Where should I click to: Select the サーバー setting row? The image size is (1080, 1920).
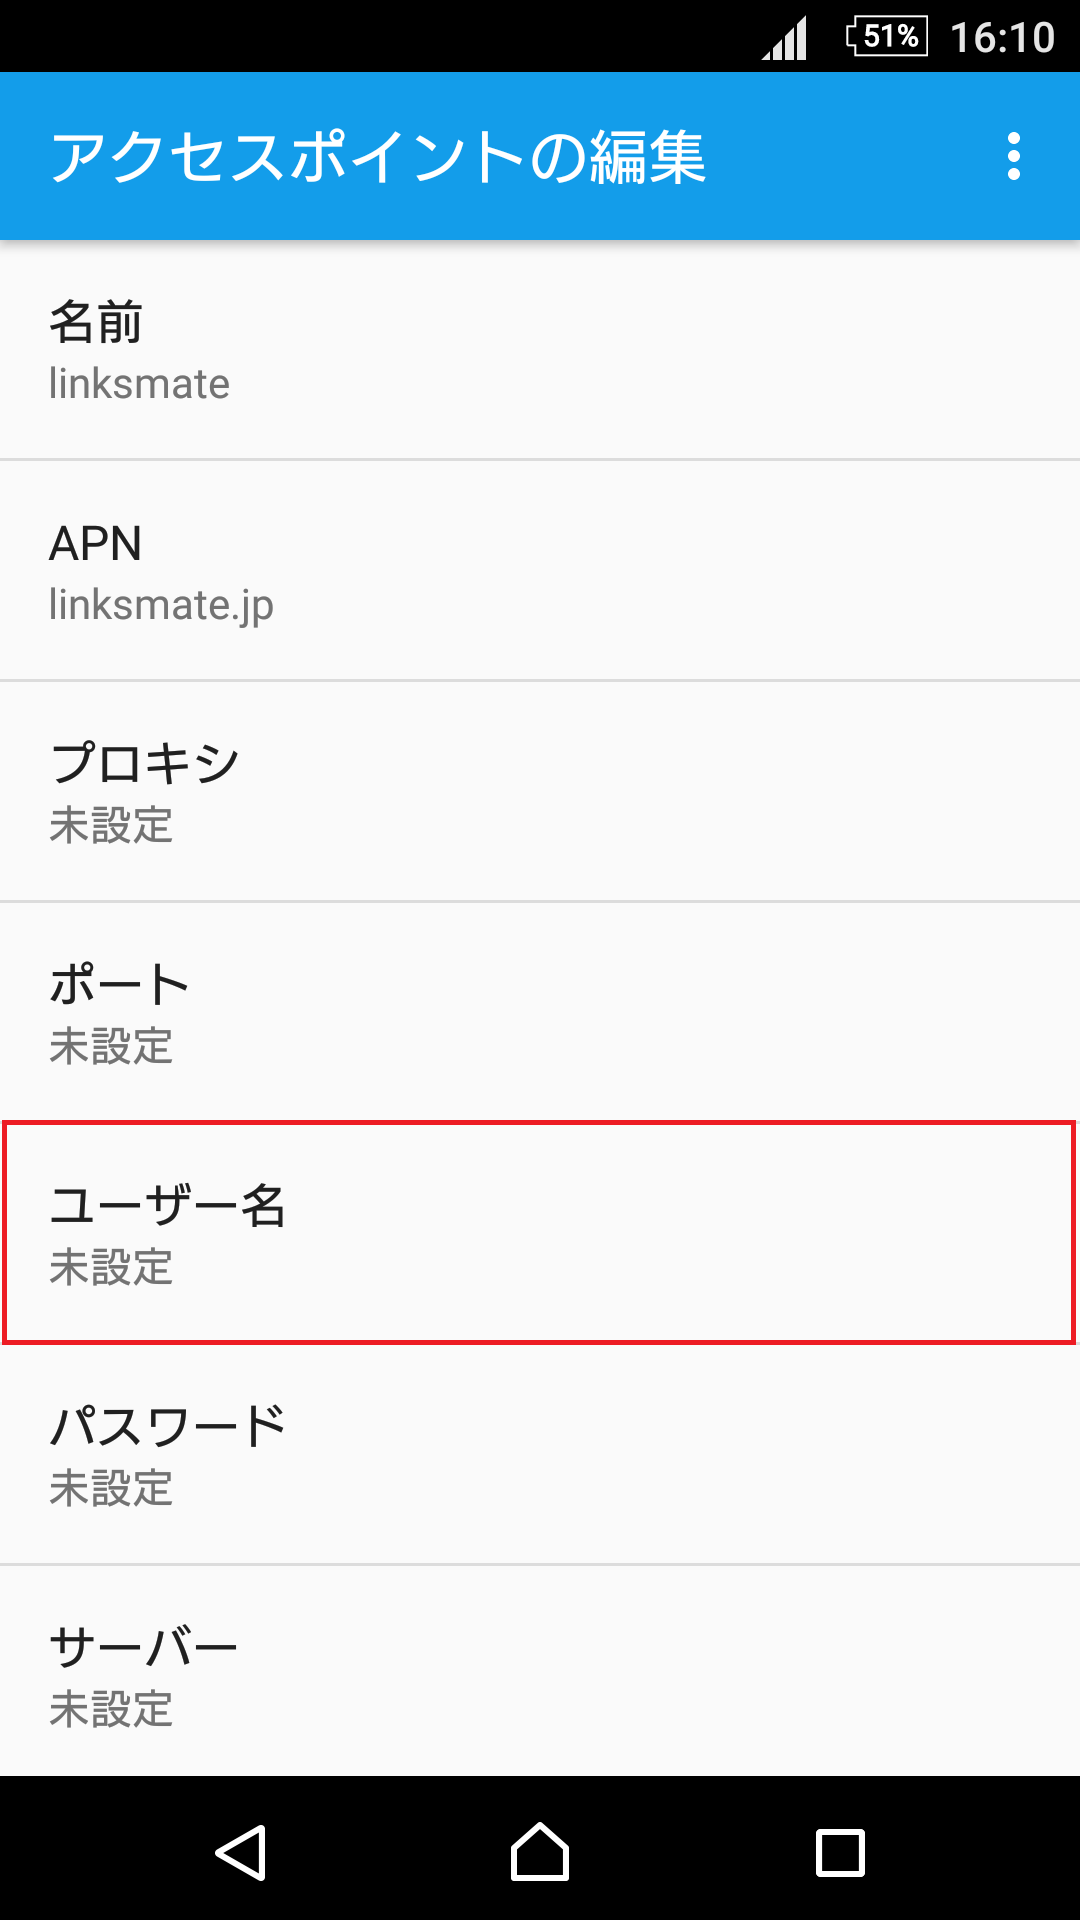point(540,1672)
